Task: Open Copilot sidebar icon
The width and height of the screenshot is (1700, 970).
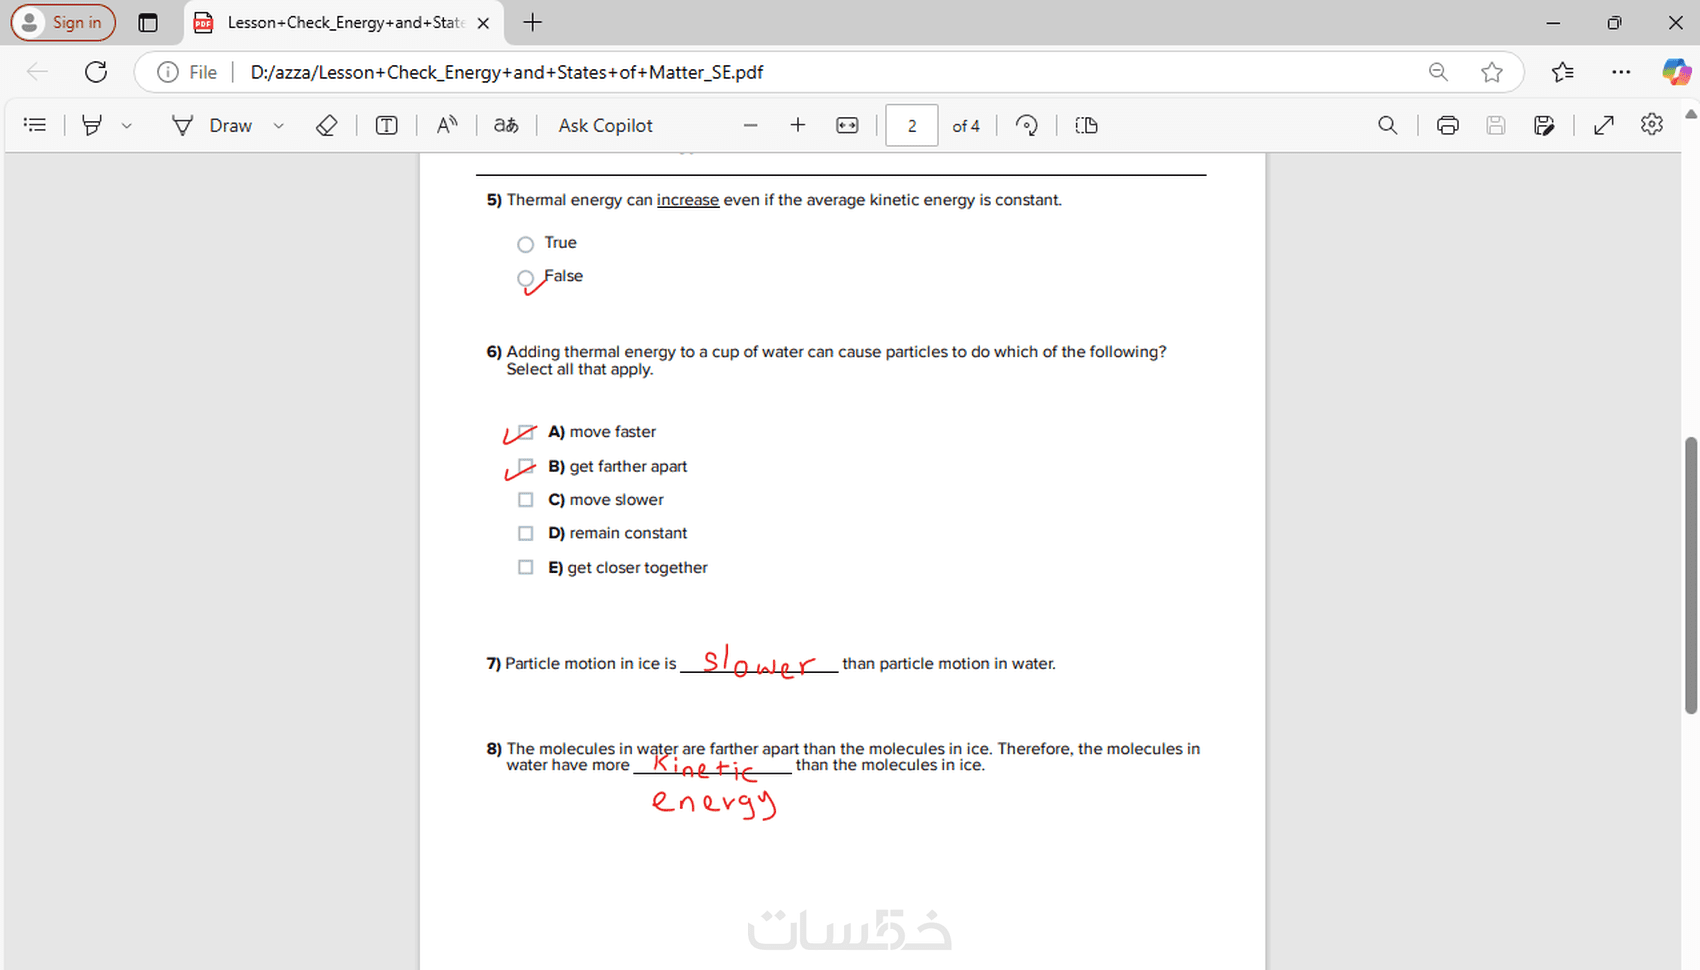Action: (x=1676, y=72)
